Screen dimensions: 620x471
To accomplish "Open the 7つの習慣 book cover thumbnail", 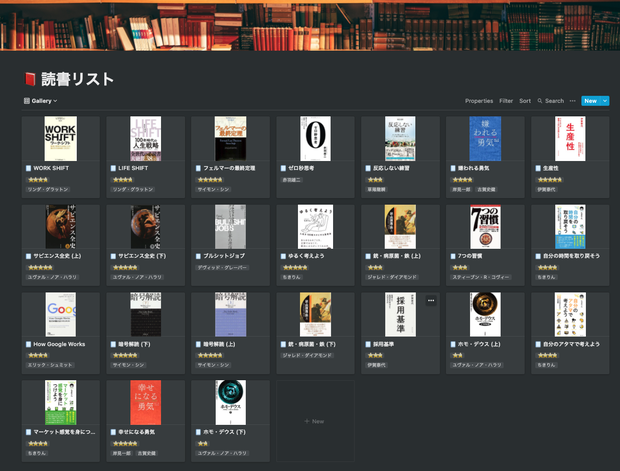I will coord(485,227).
